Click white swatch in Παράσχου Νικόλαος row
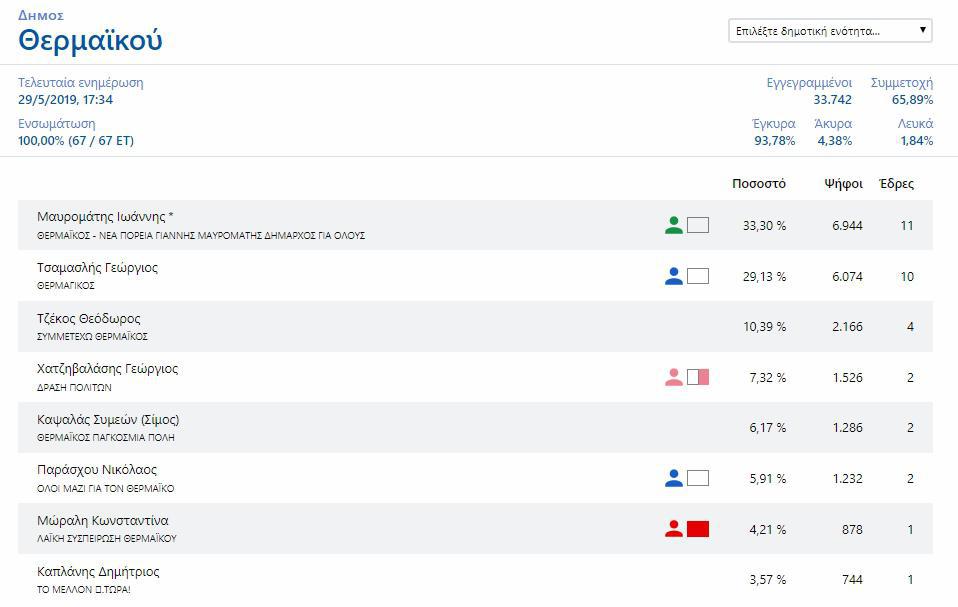 click(698, 478)
